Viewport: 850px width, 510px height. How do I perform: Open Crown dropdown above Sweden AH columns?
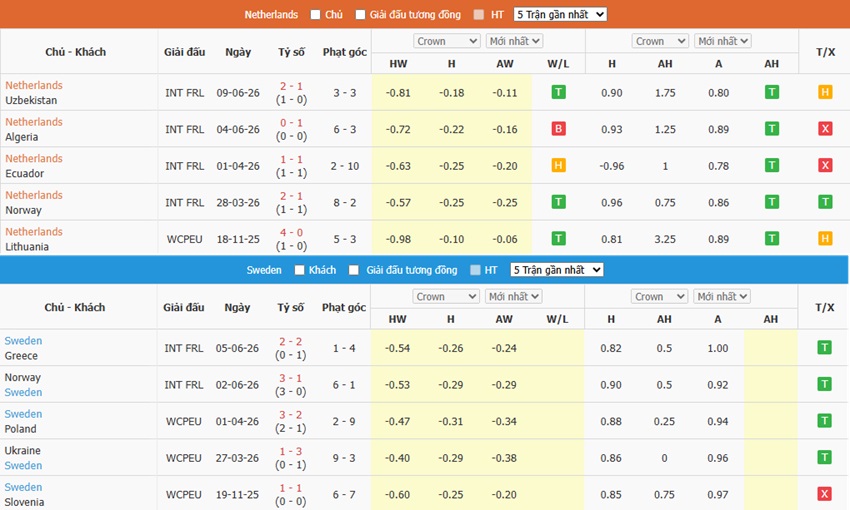(x=659, y=296)
